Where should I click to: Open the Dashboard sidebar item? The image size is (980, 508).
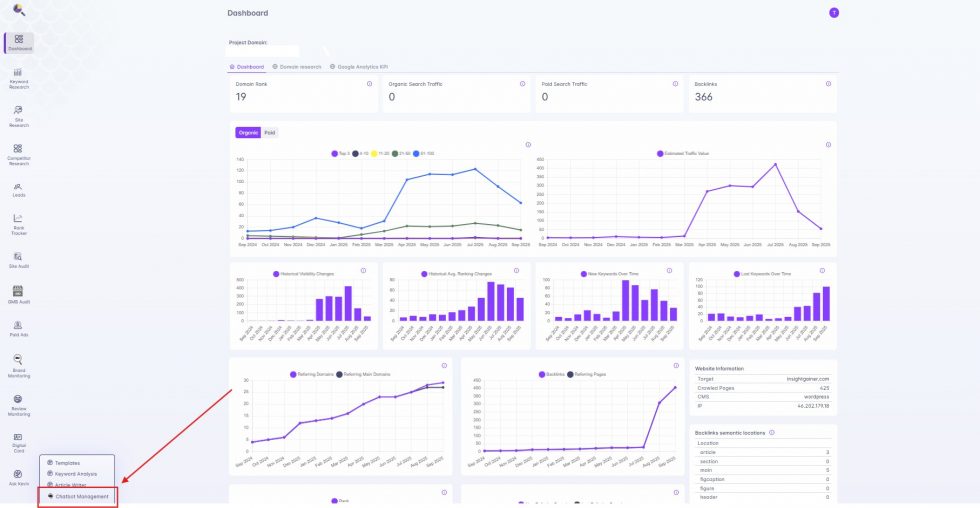pos(19,42)
